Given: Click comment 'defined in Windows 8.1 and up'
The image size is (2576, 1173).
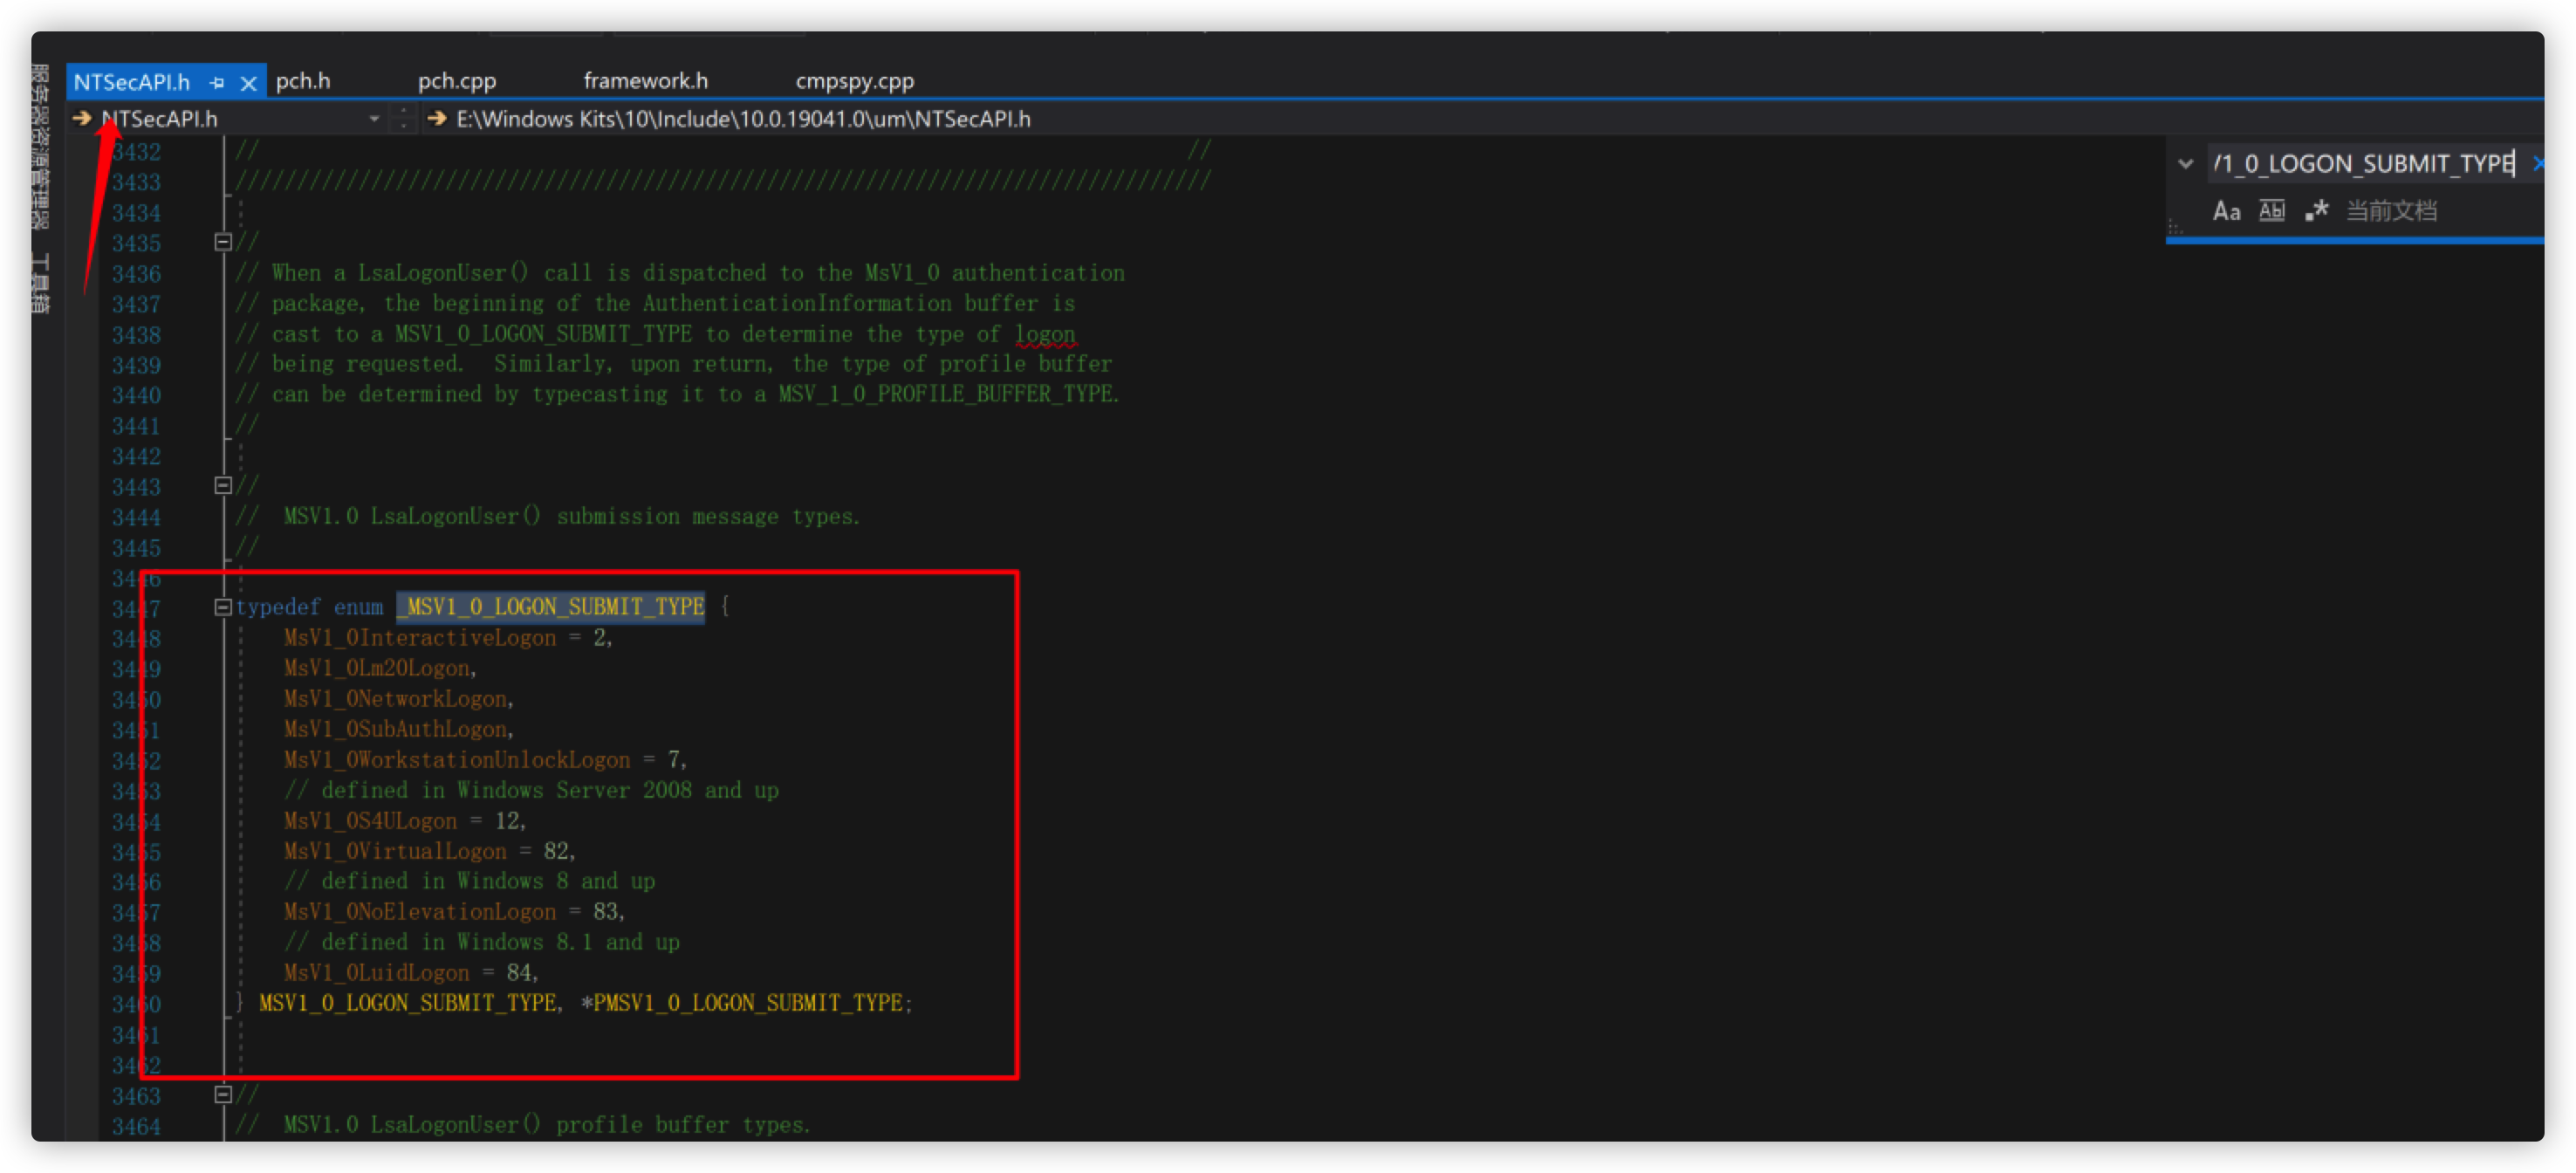Looking at the screenshot, I should coord(482,942).
